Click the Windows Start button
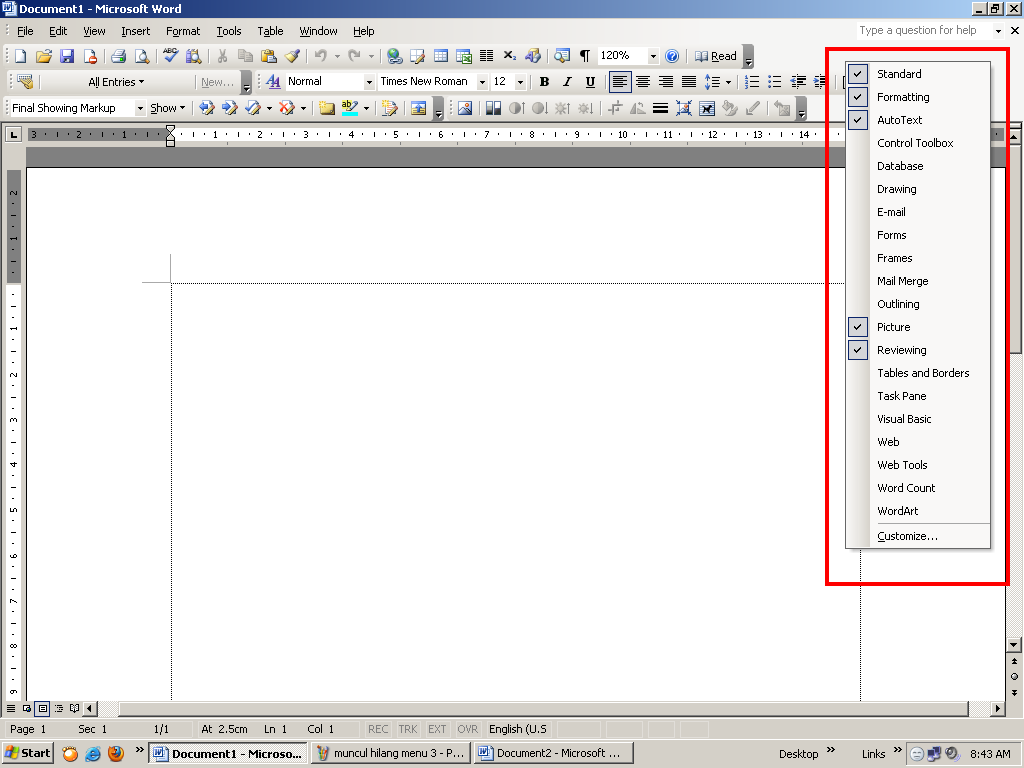 click(27, 753)
